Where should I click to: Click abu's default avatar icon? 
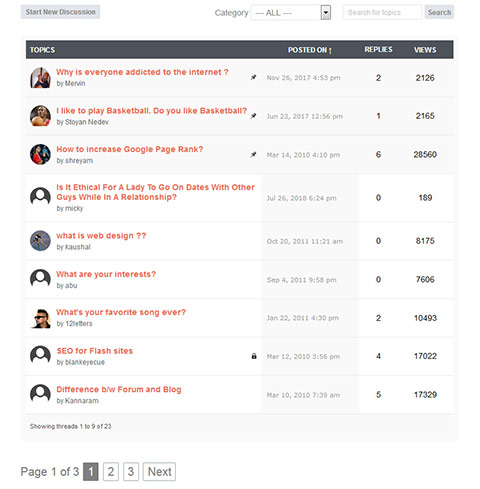tap(40, 279)
